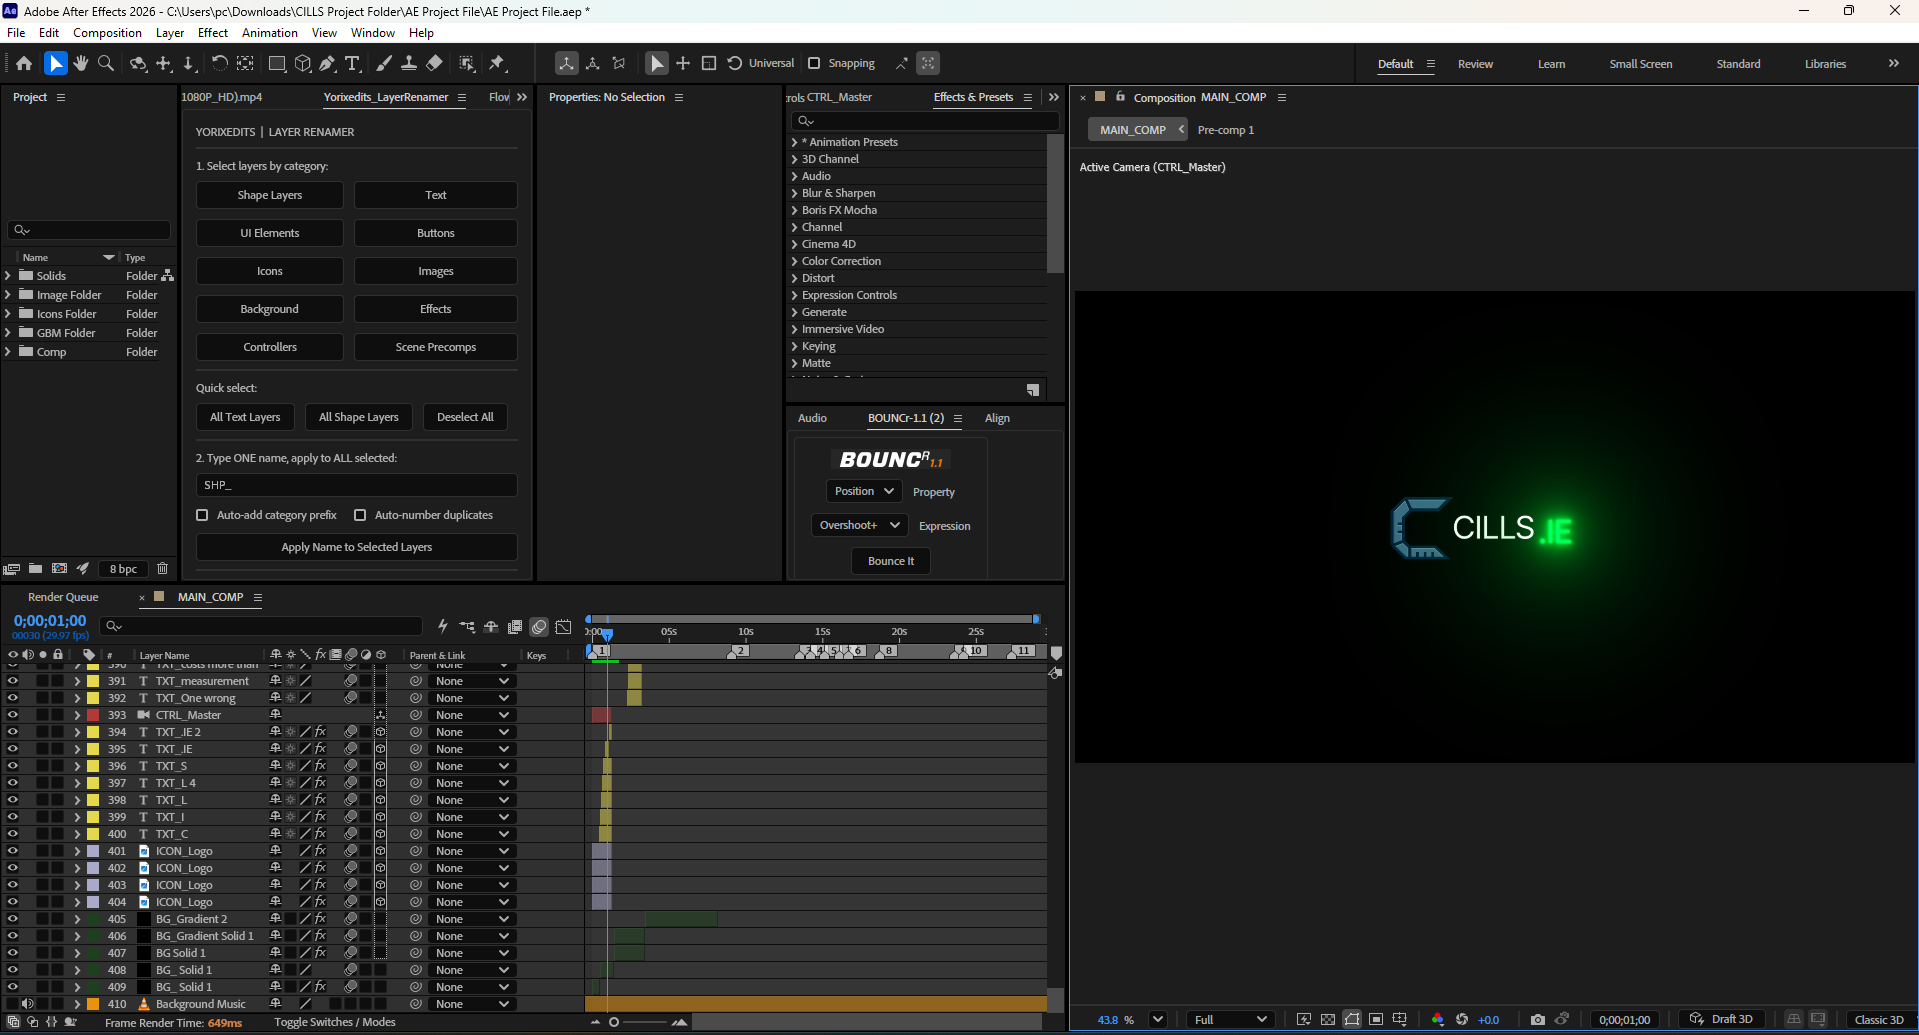Select the Zoom tool magnifier

[106, 63]
